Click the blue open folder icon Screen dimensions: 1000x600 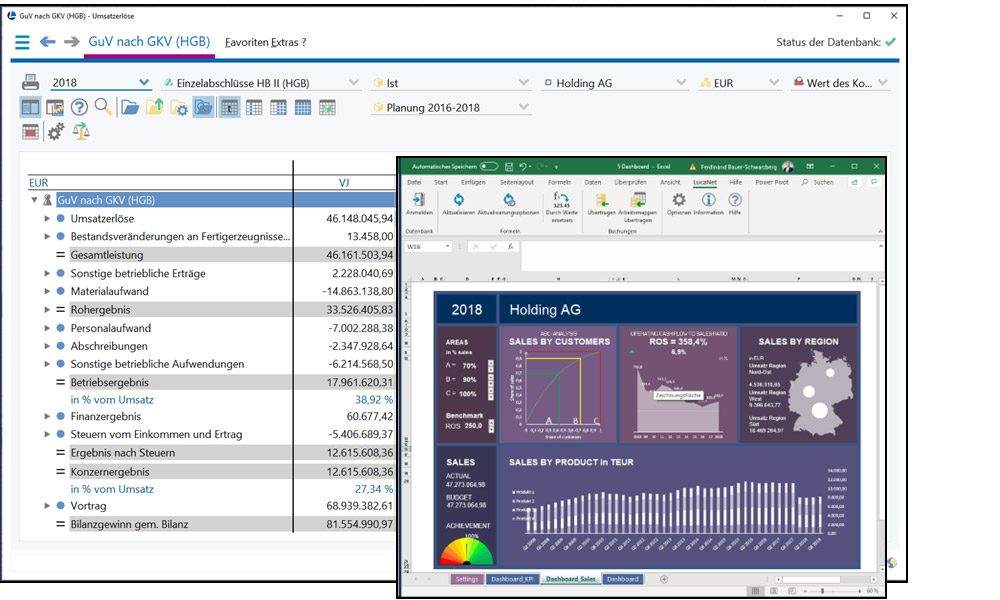[x=130, y=107]
